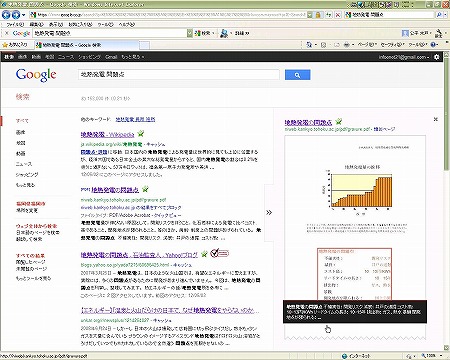This screenshot has width=450, height=360.
Task: Refresh the page with the refresh icon
Action: (x=329, y=15)
